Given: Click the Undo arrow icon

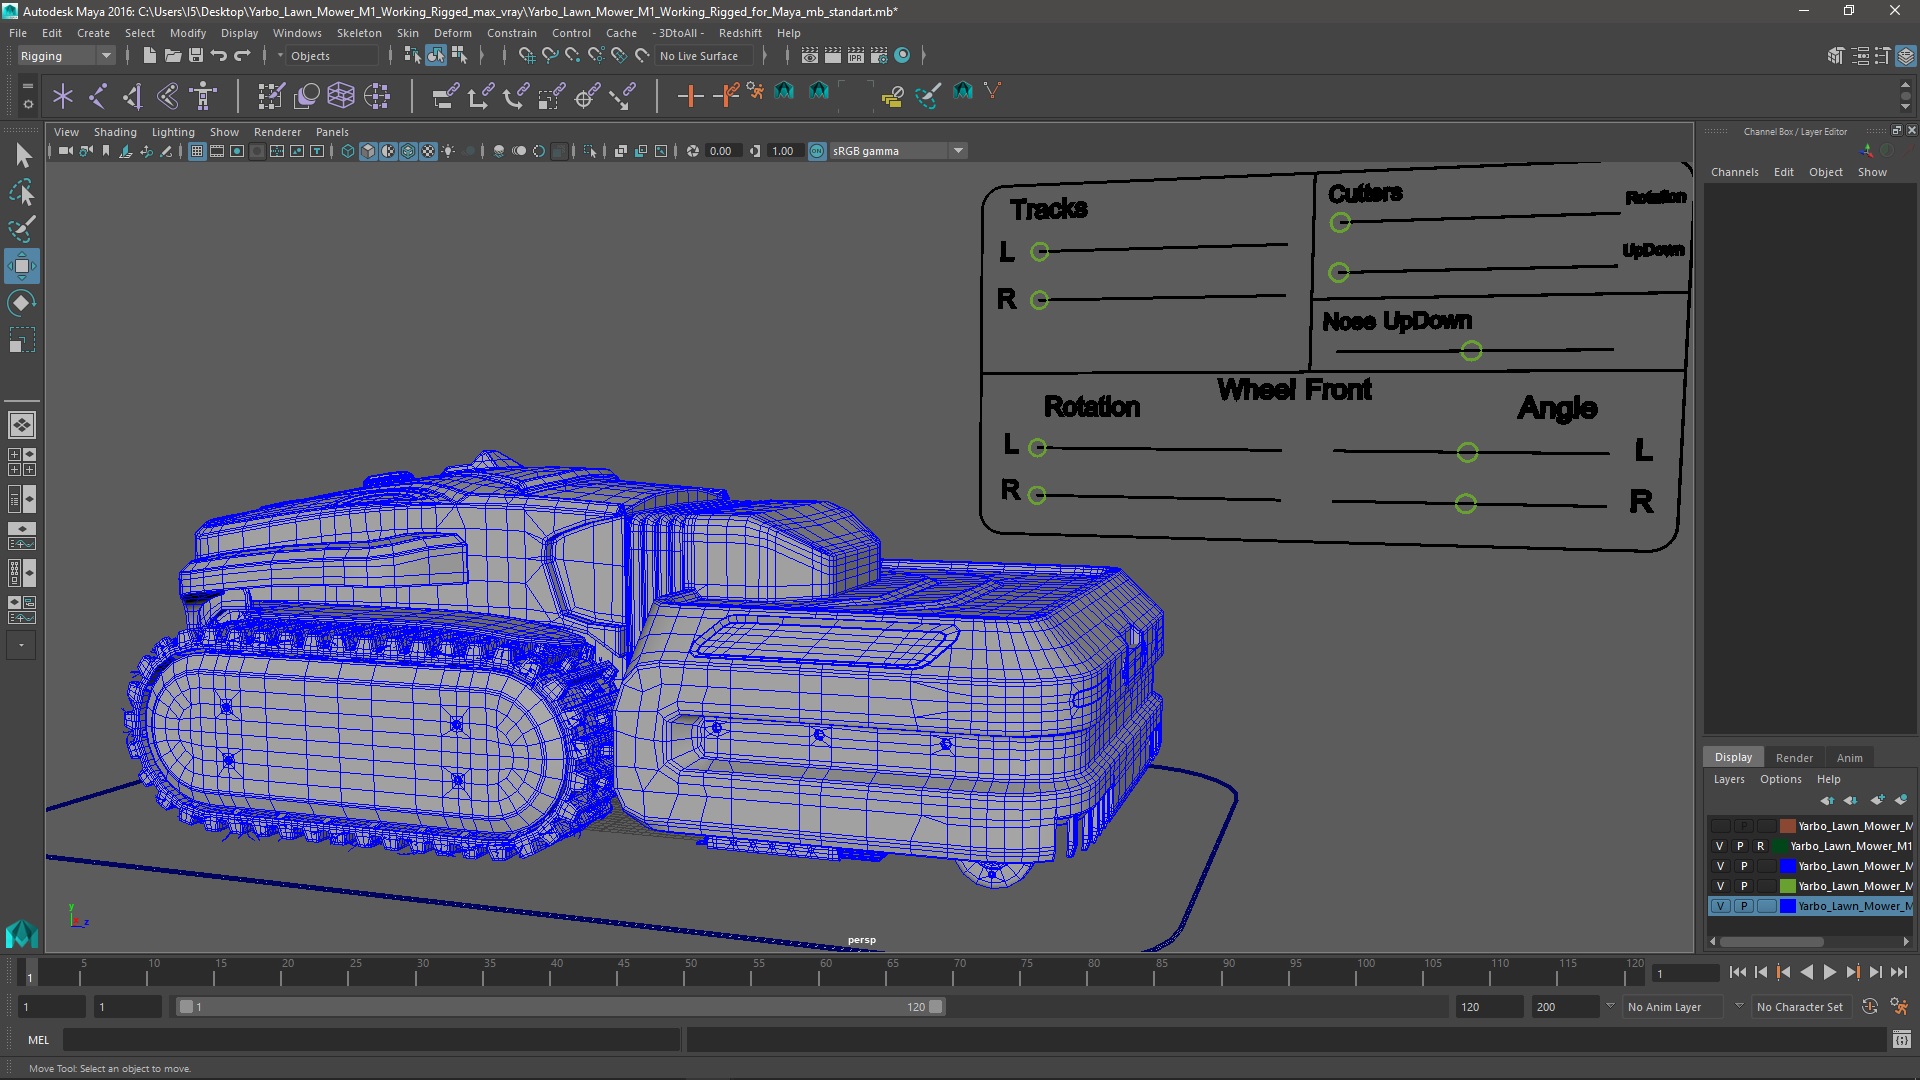Looking at the screenshot, I should click(219, 56).
